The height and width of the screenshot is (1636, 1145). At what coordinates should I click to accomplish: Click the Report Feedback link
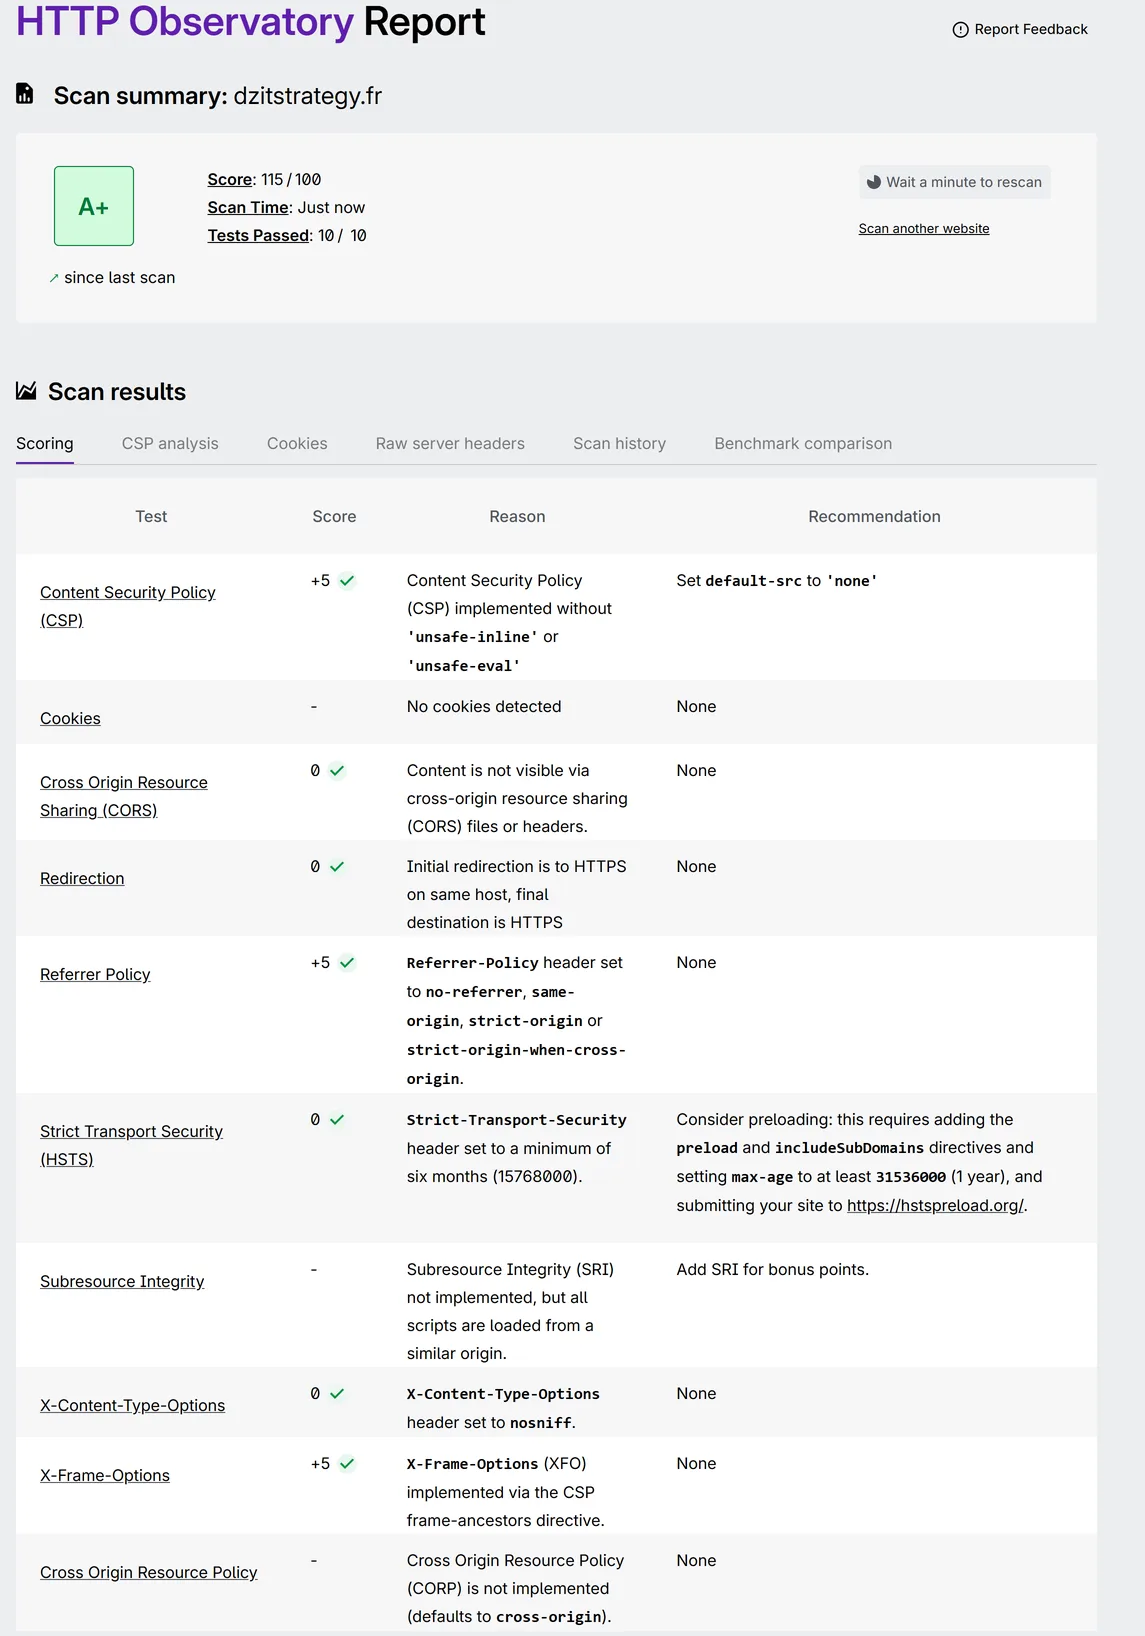(1020, 30)
